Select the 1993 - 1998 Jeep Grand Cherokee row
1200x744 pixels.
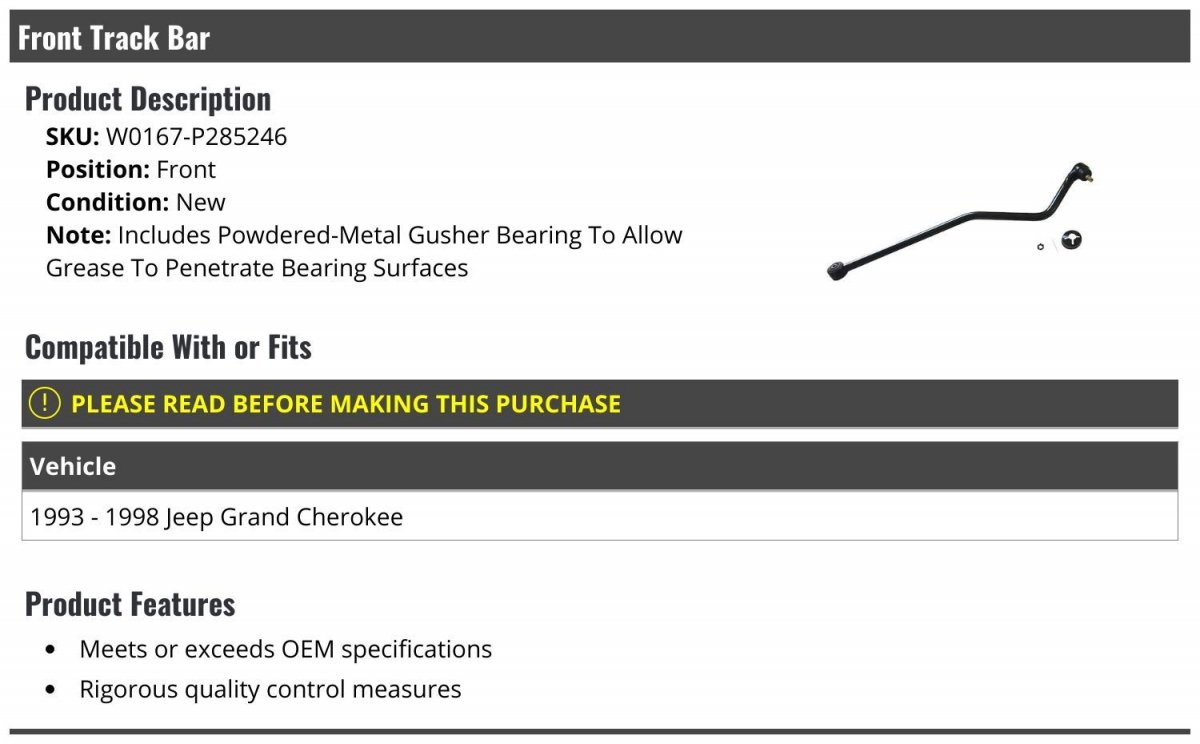click(217, 517)
